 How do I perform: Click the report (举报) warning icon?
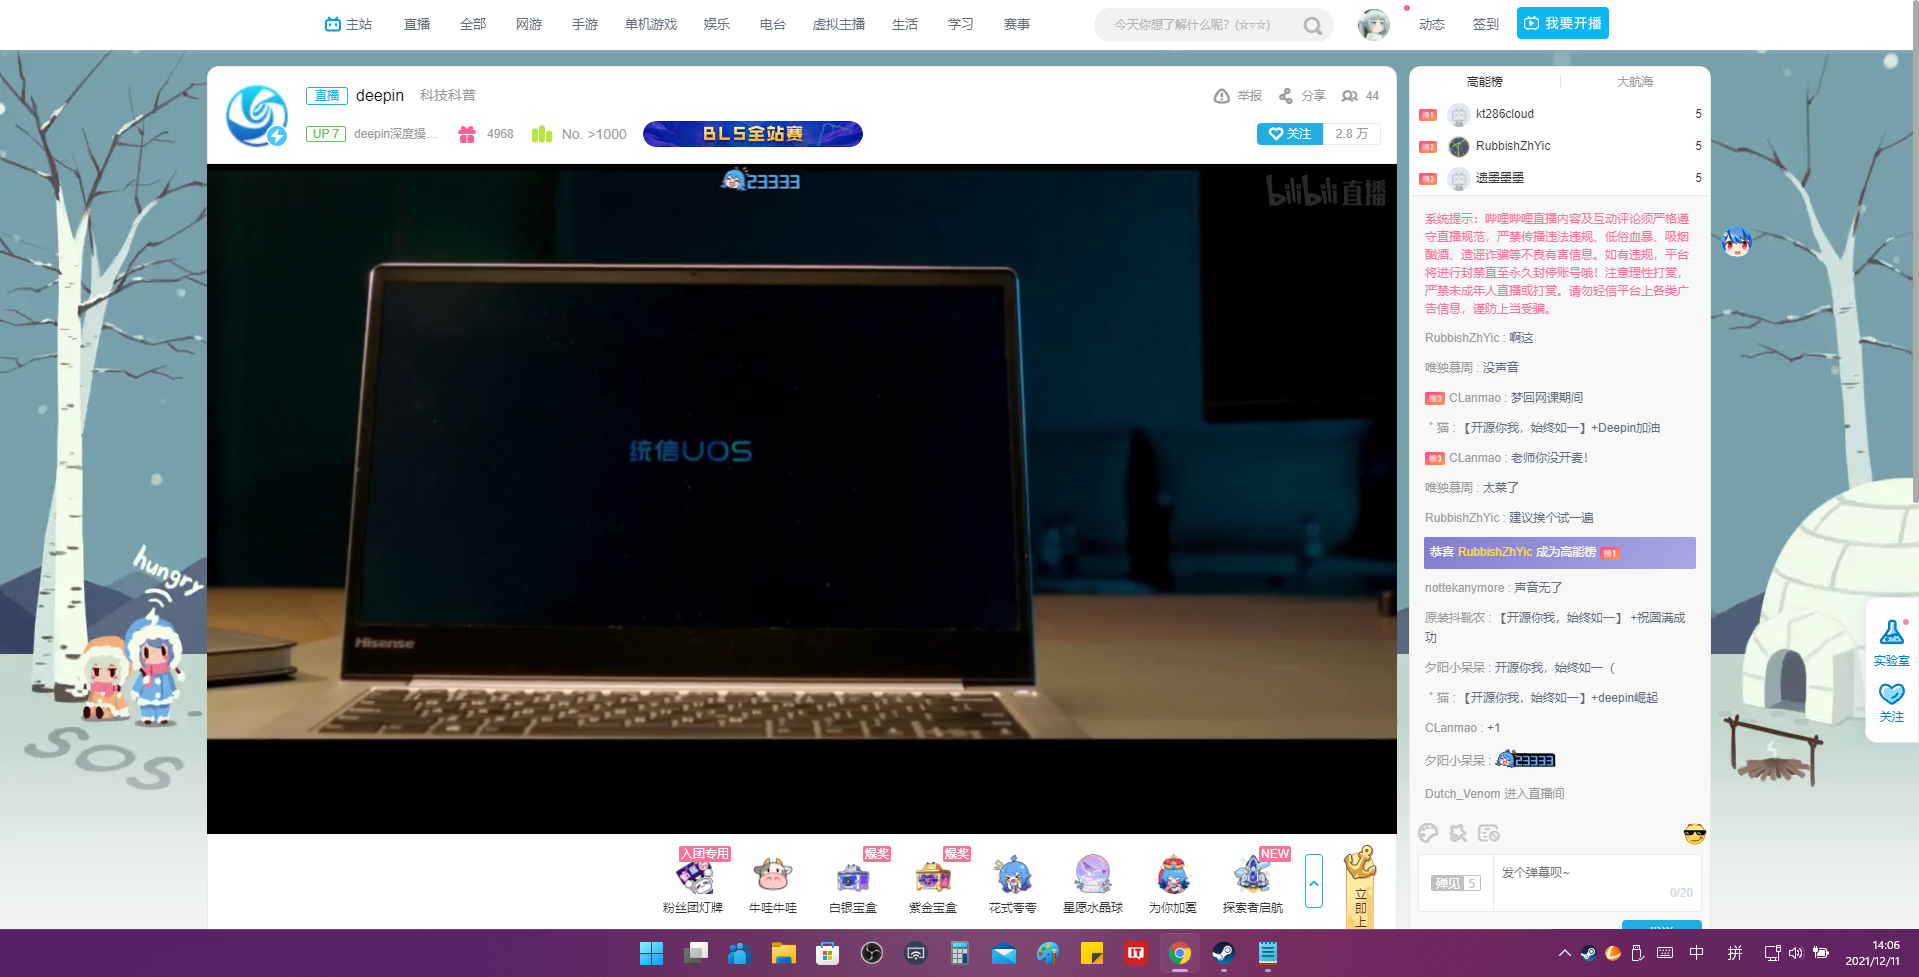pos(1221,96)
